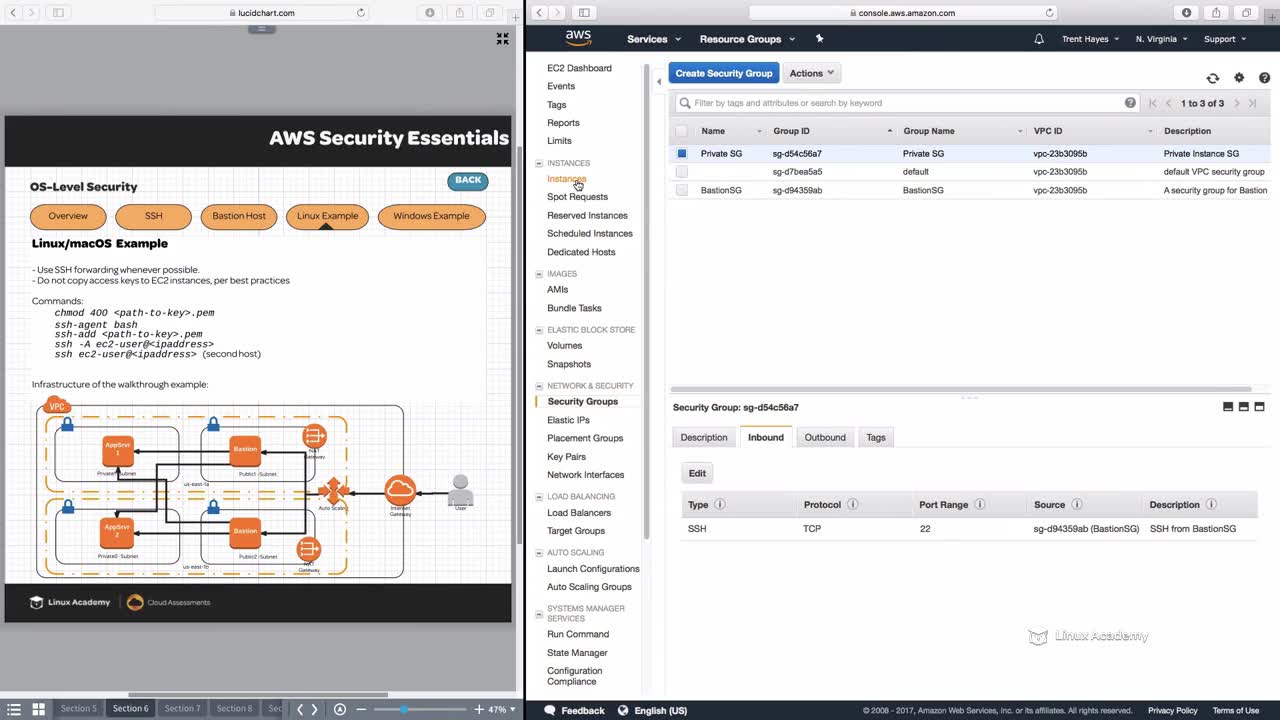Screen dimensions: 1280x720
Task: Click the help icon inside the filter box
Action: [x=1130, y=103]
